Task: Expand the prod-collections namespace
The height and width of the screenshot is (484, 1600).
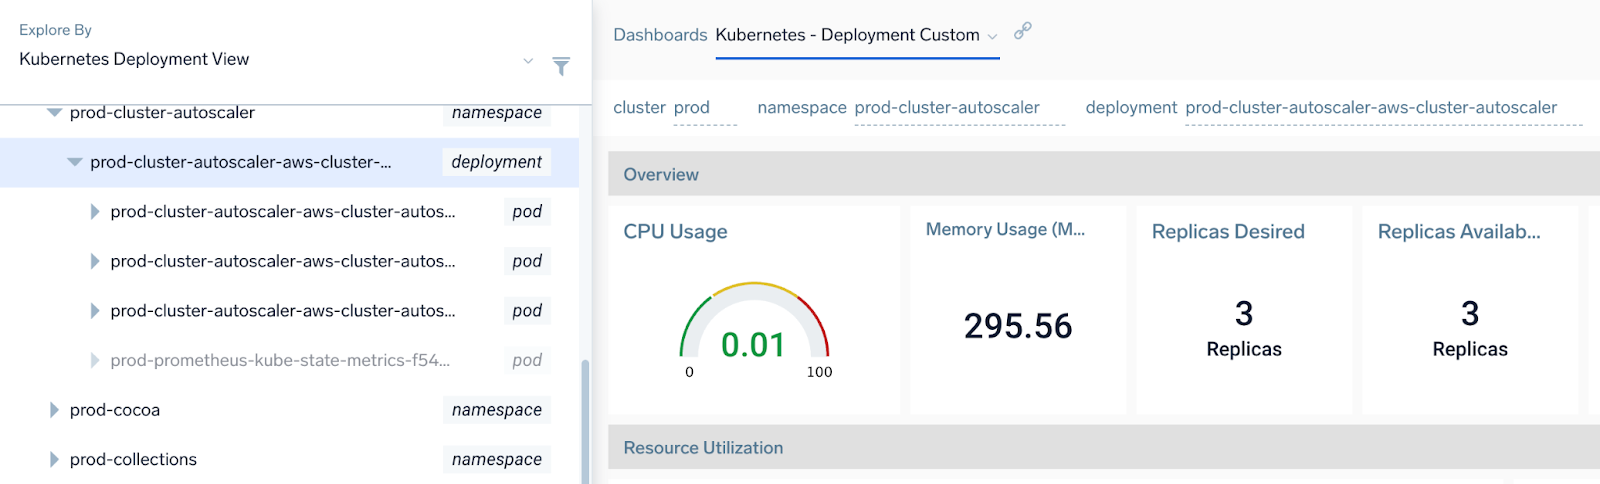Action: pyautogui.click(x=55, y=460)
